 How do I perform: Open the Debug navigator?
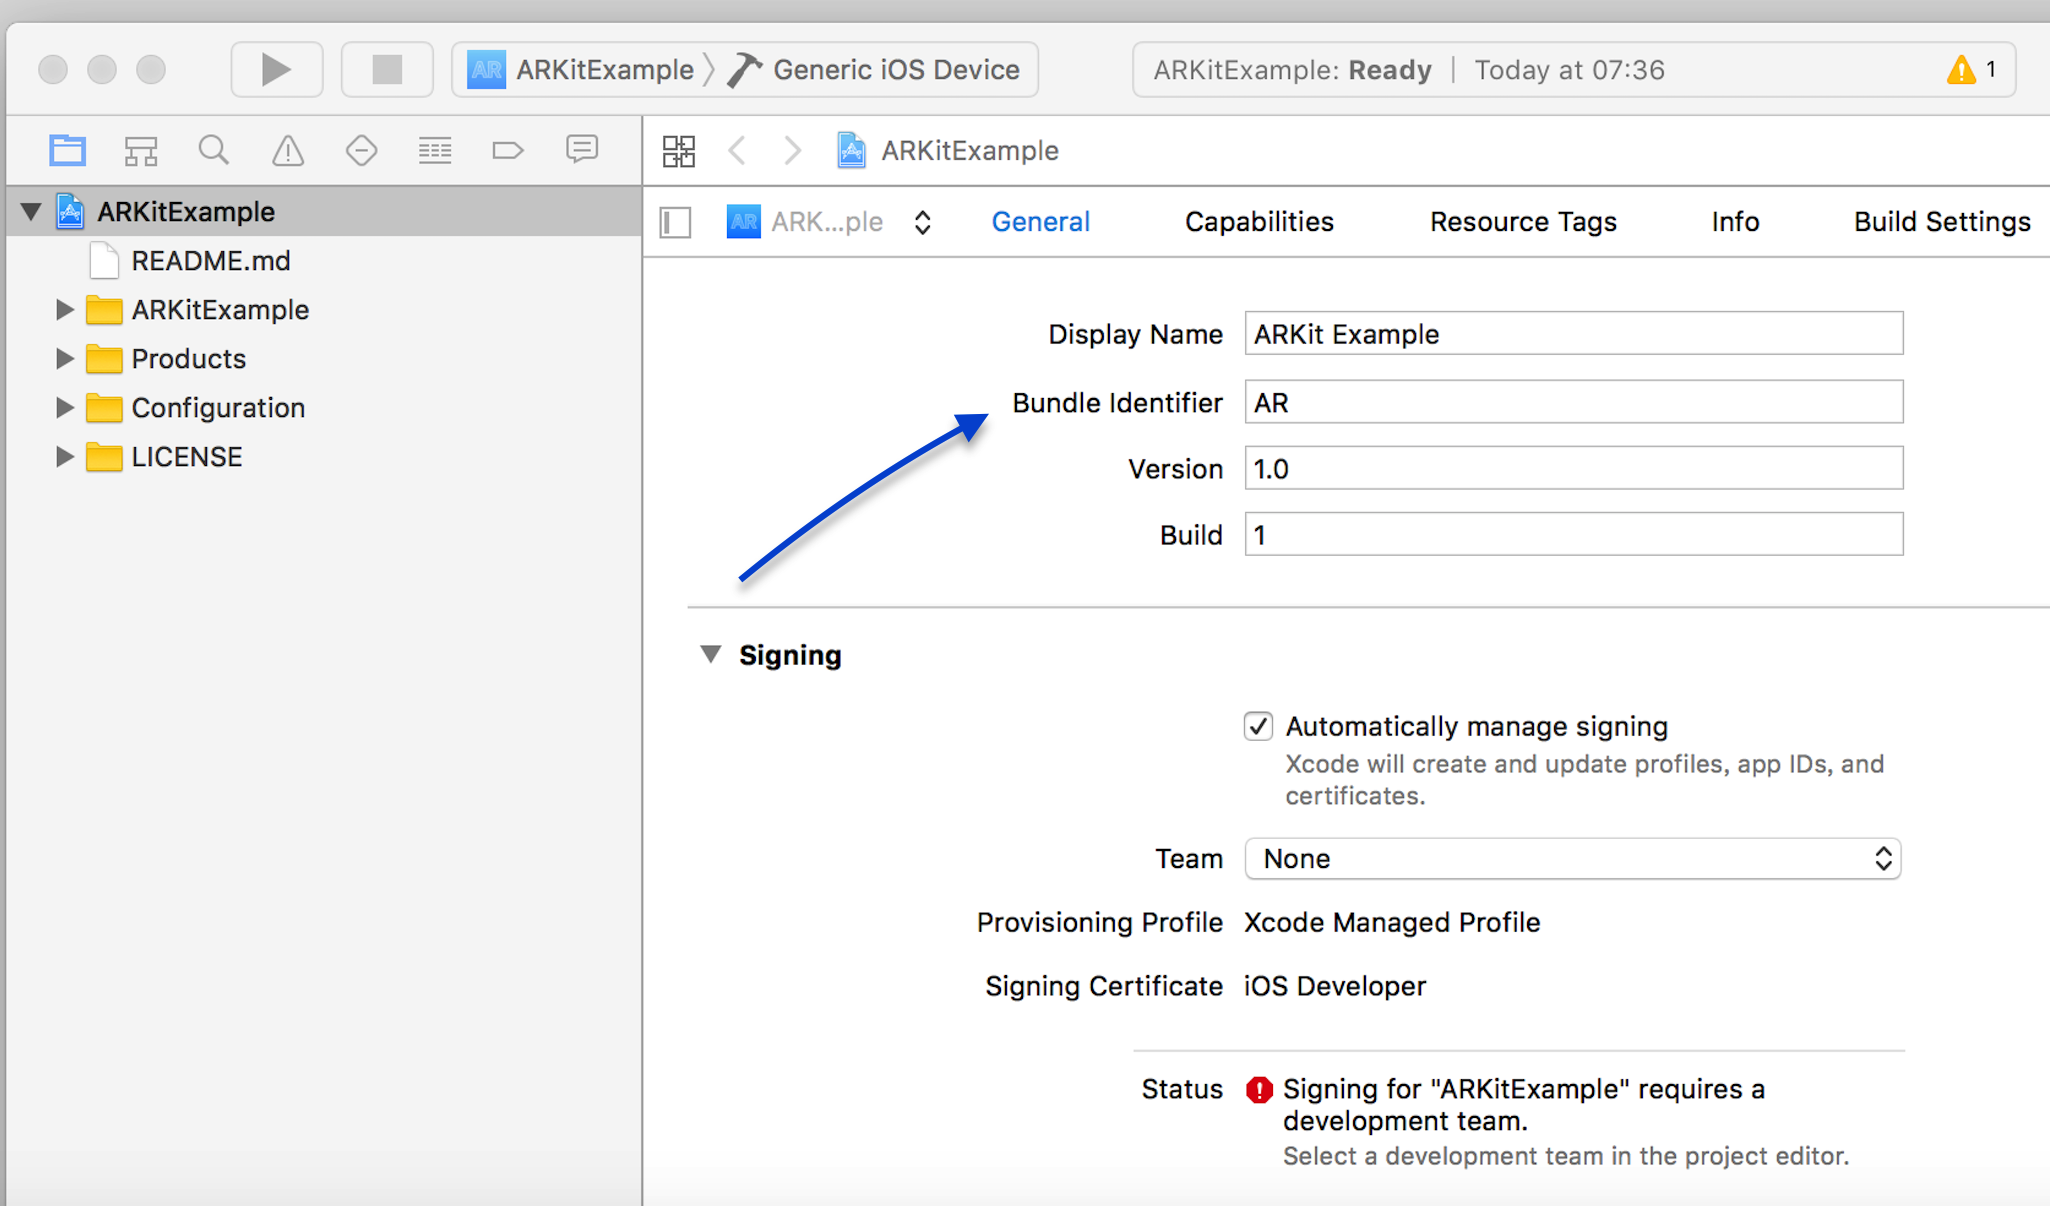[x=435, y=151]
